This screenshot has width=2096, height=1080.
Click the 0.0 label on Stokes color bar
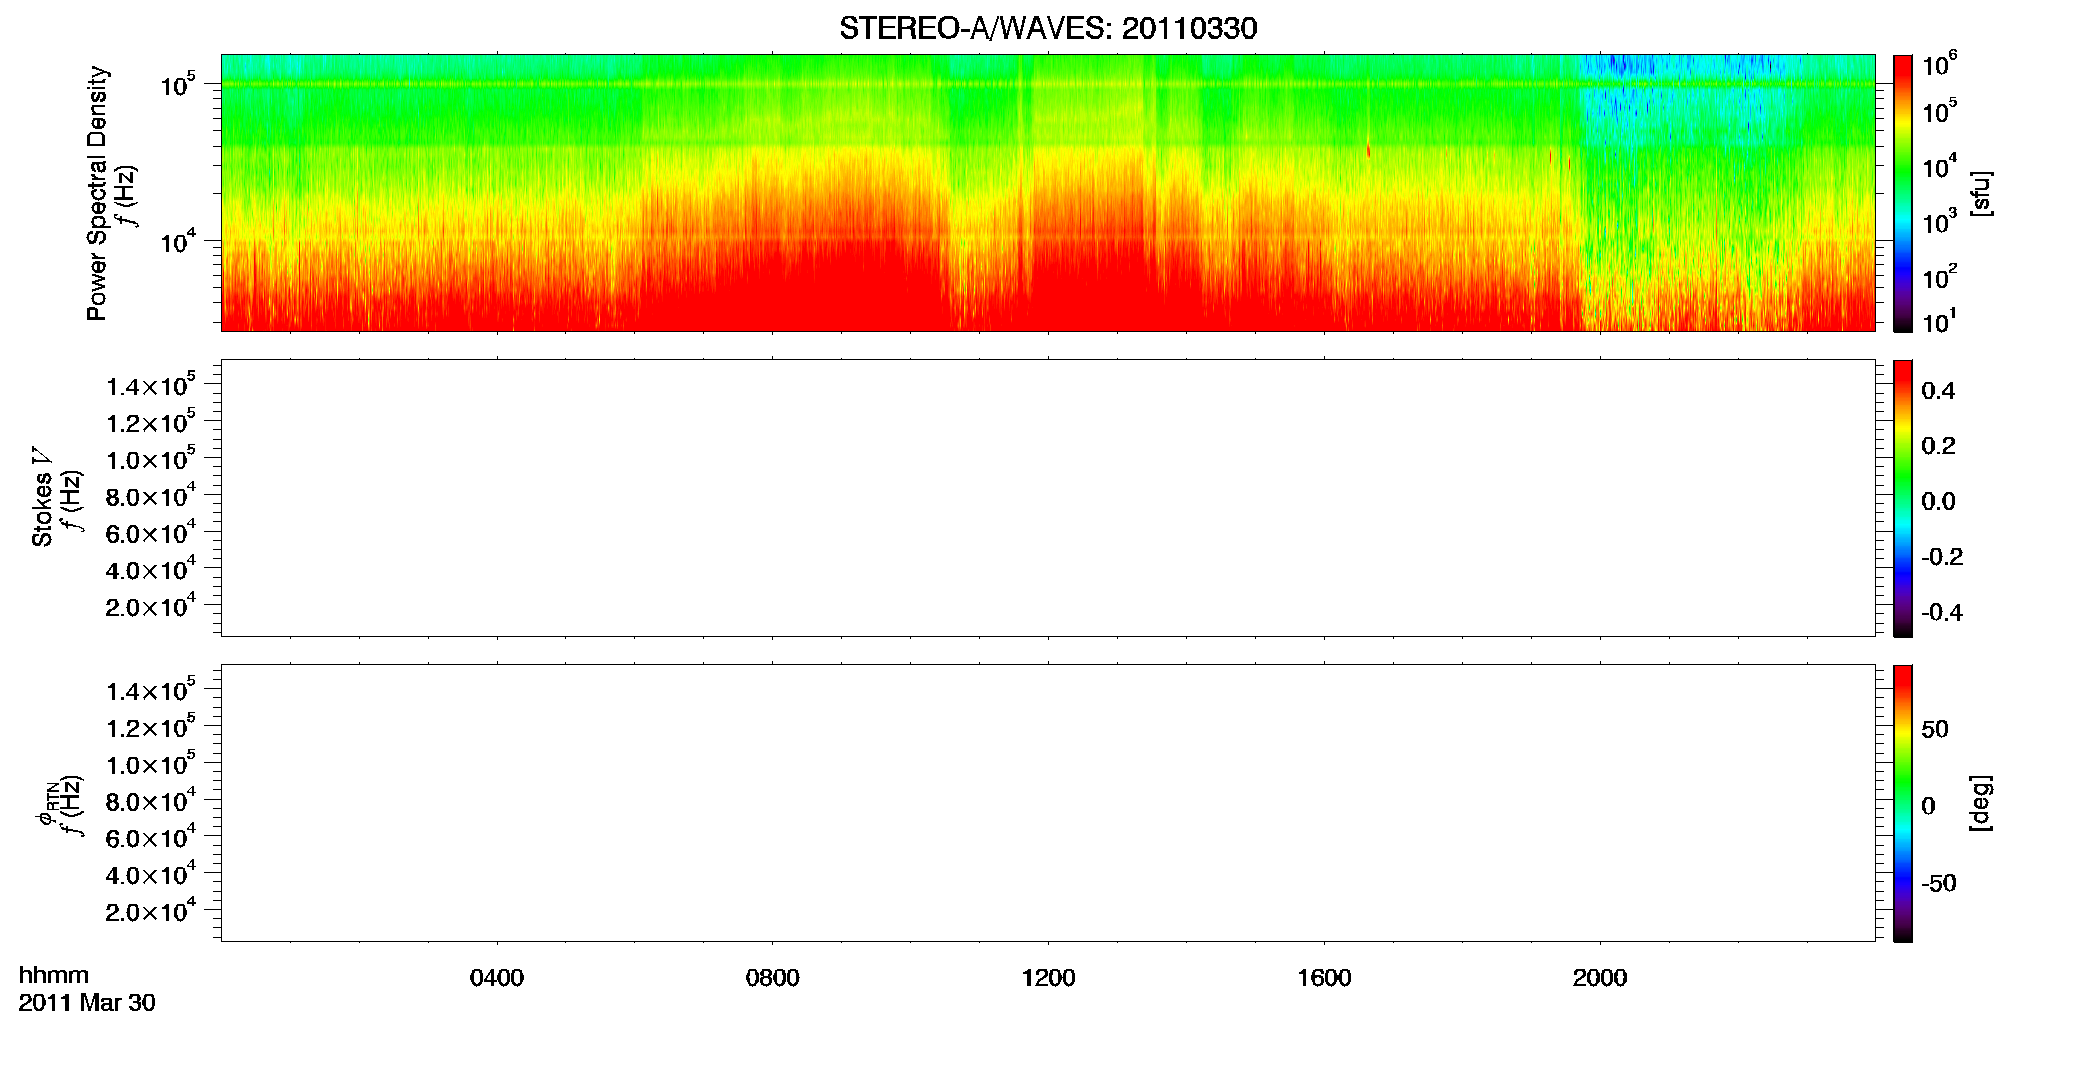[1938, 502]
